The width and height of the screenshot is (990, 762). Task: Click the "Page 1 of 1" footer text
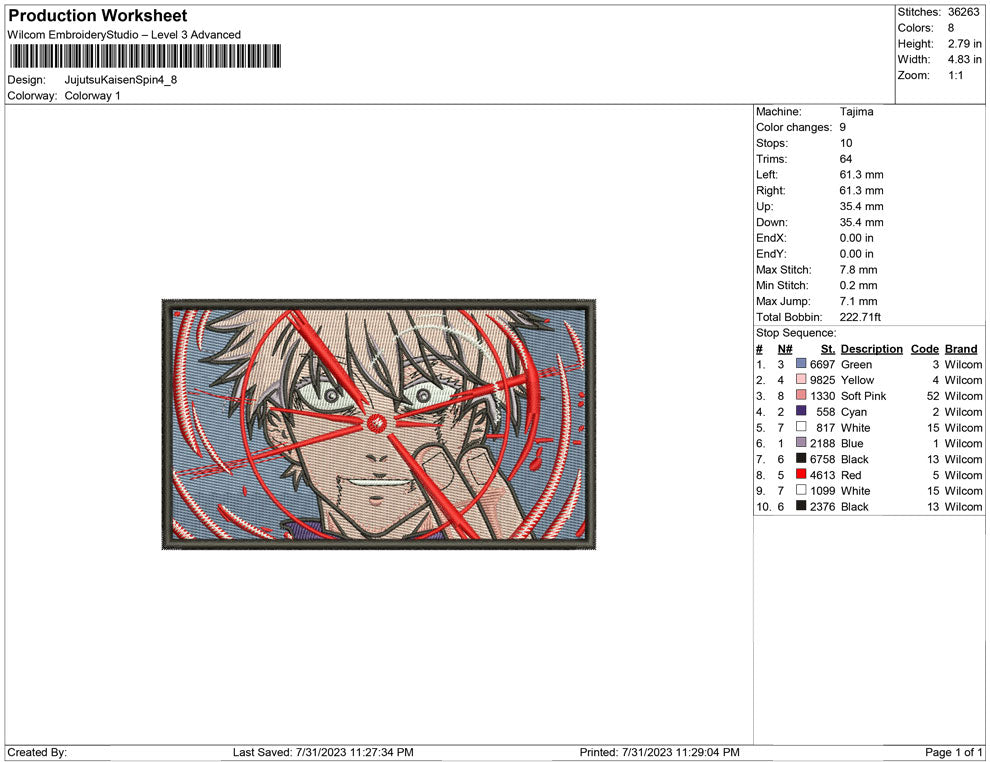point(953,751)
